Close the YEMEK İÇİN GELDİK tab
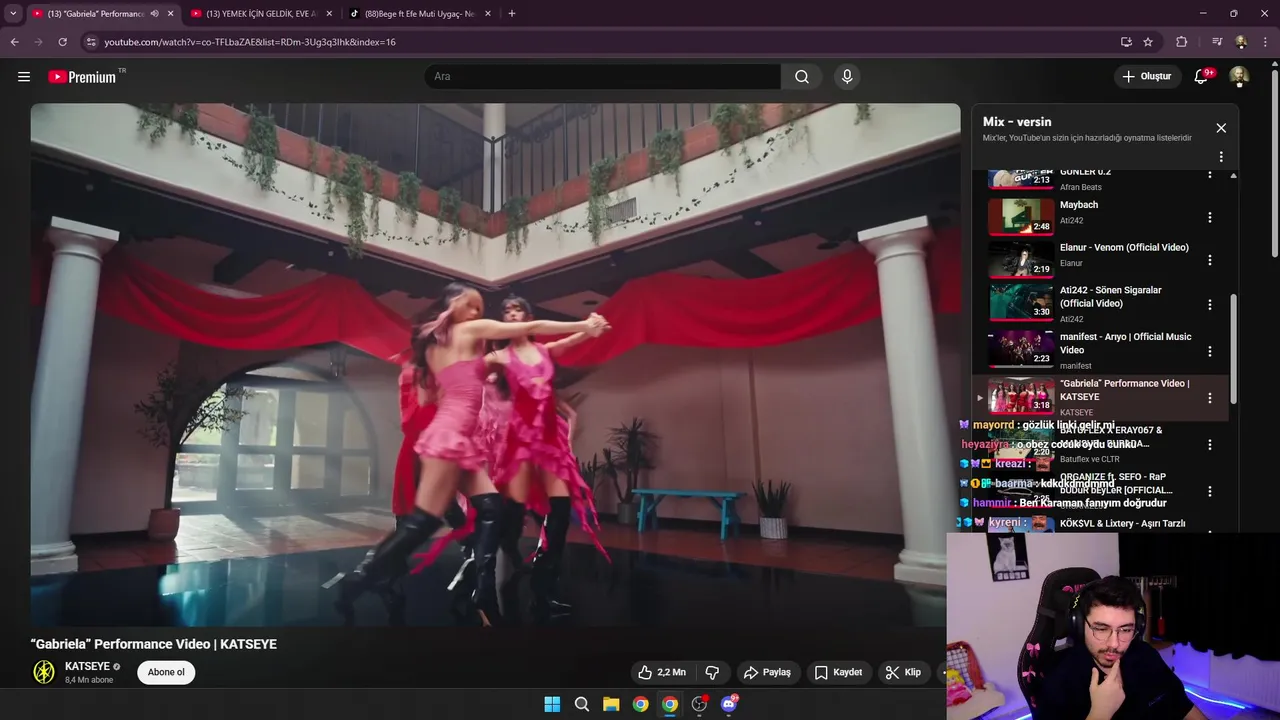This screenshot has width=1280, height=720. pos(329,14)
